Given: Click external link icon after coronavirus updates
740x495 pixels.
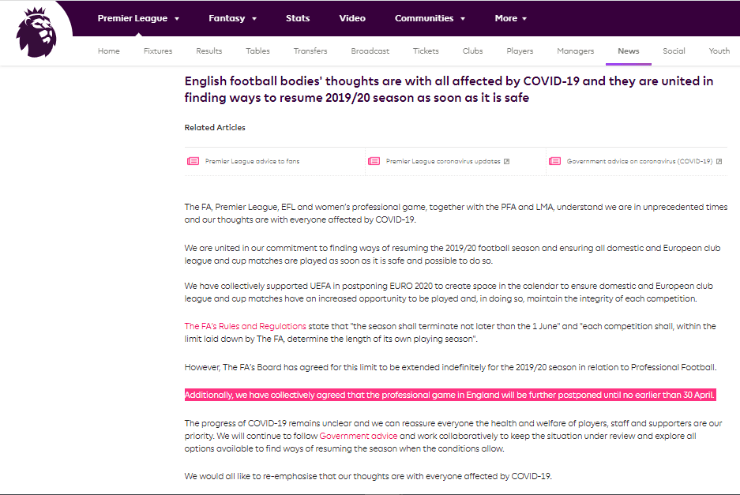Looking at the screenshot, I should 506,160.
